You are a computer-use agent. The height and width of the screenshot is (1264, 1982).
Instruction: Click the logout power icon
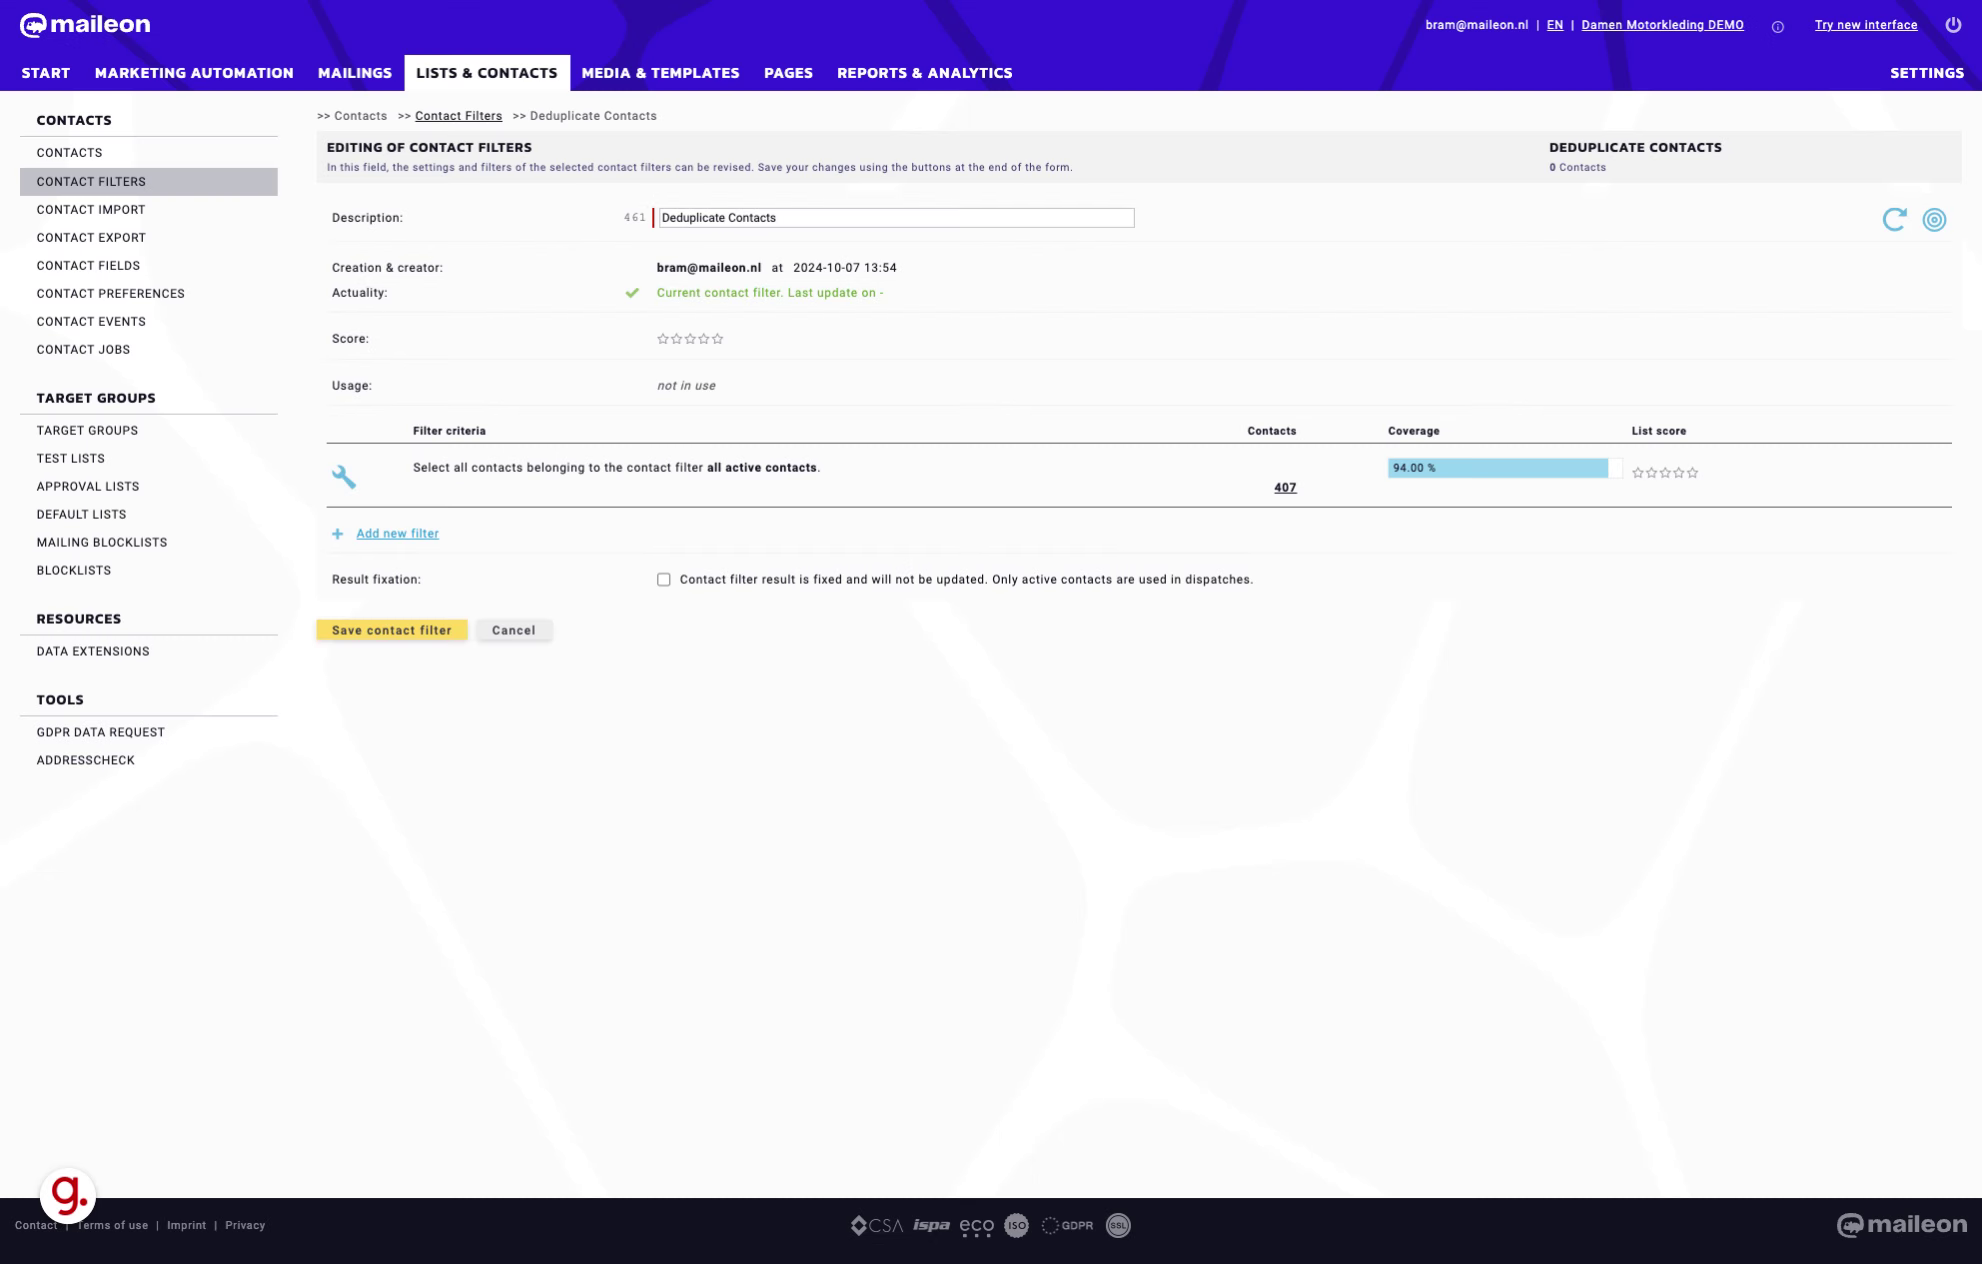coord(1953,25)
